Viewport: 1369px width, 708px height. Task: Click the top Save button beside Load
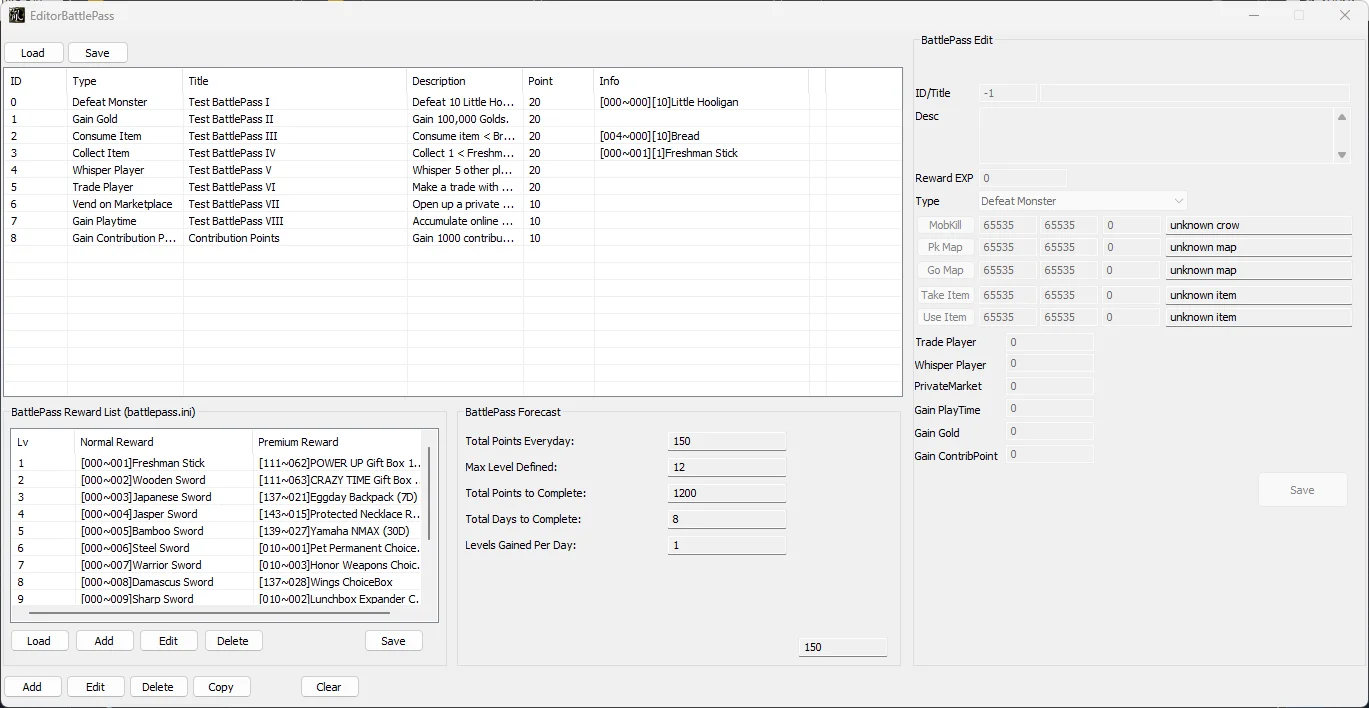point(97,53)
